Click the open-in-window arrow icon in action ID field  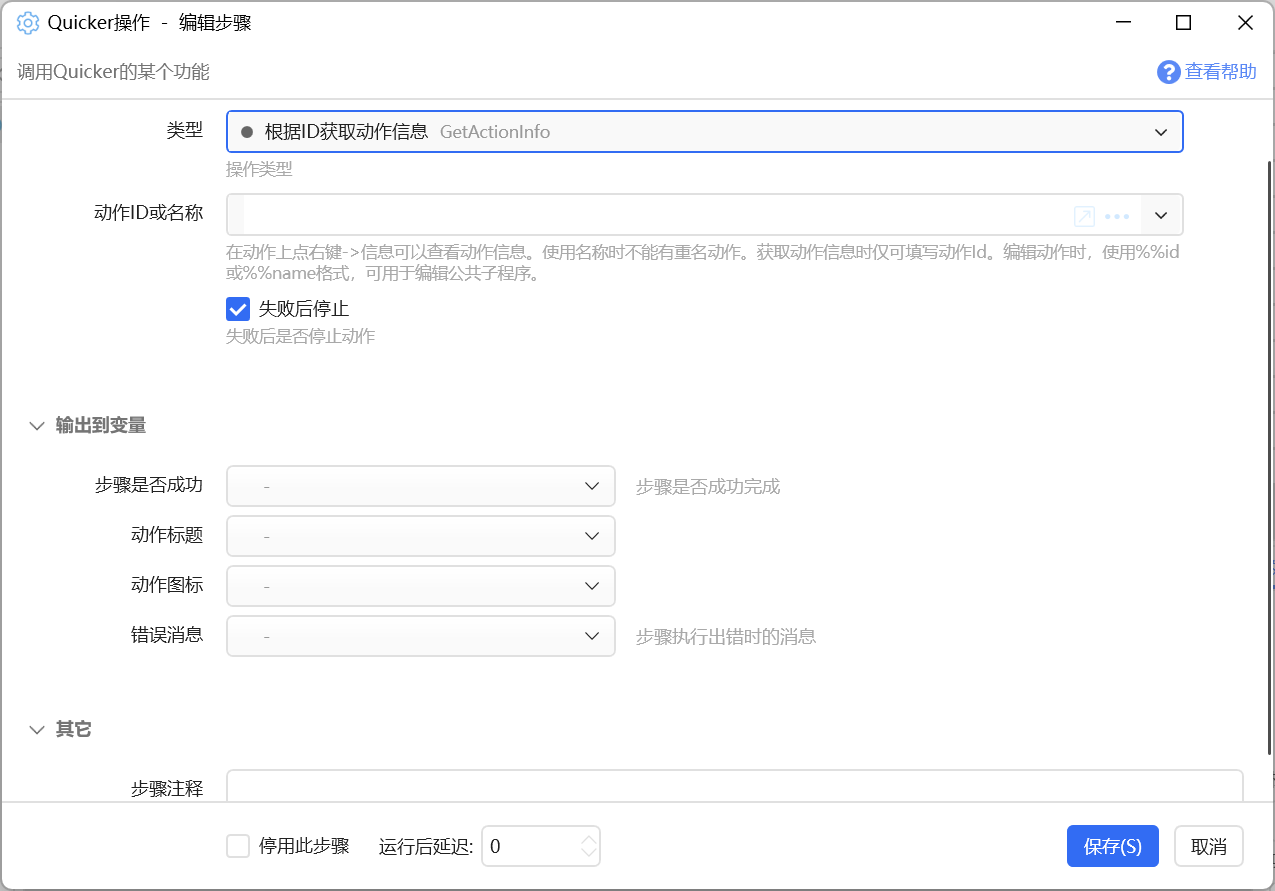pyautogui.click(x=1084, y=216)
